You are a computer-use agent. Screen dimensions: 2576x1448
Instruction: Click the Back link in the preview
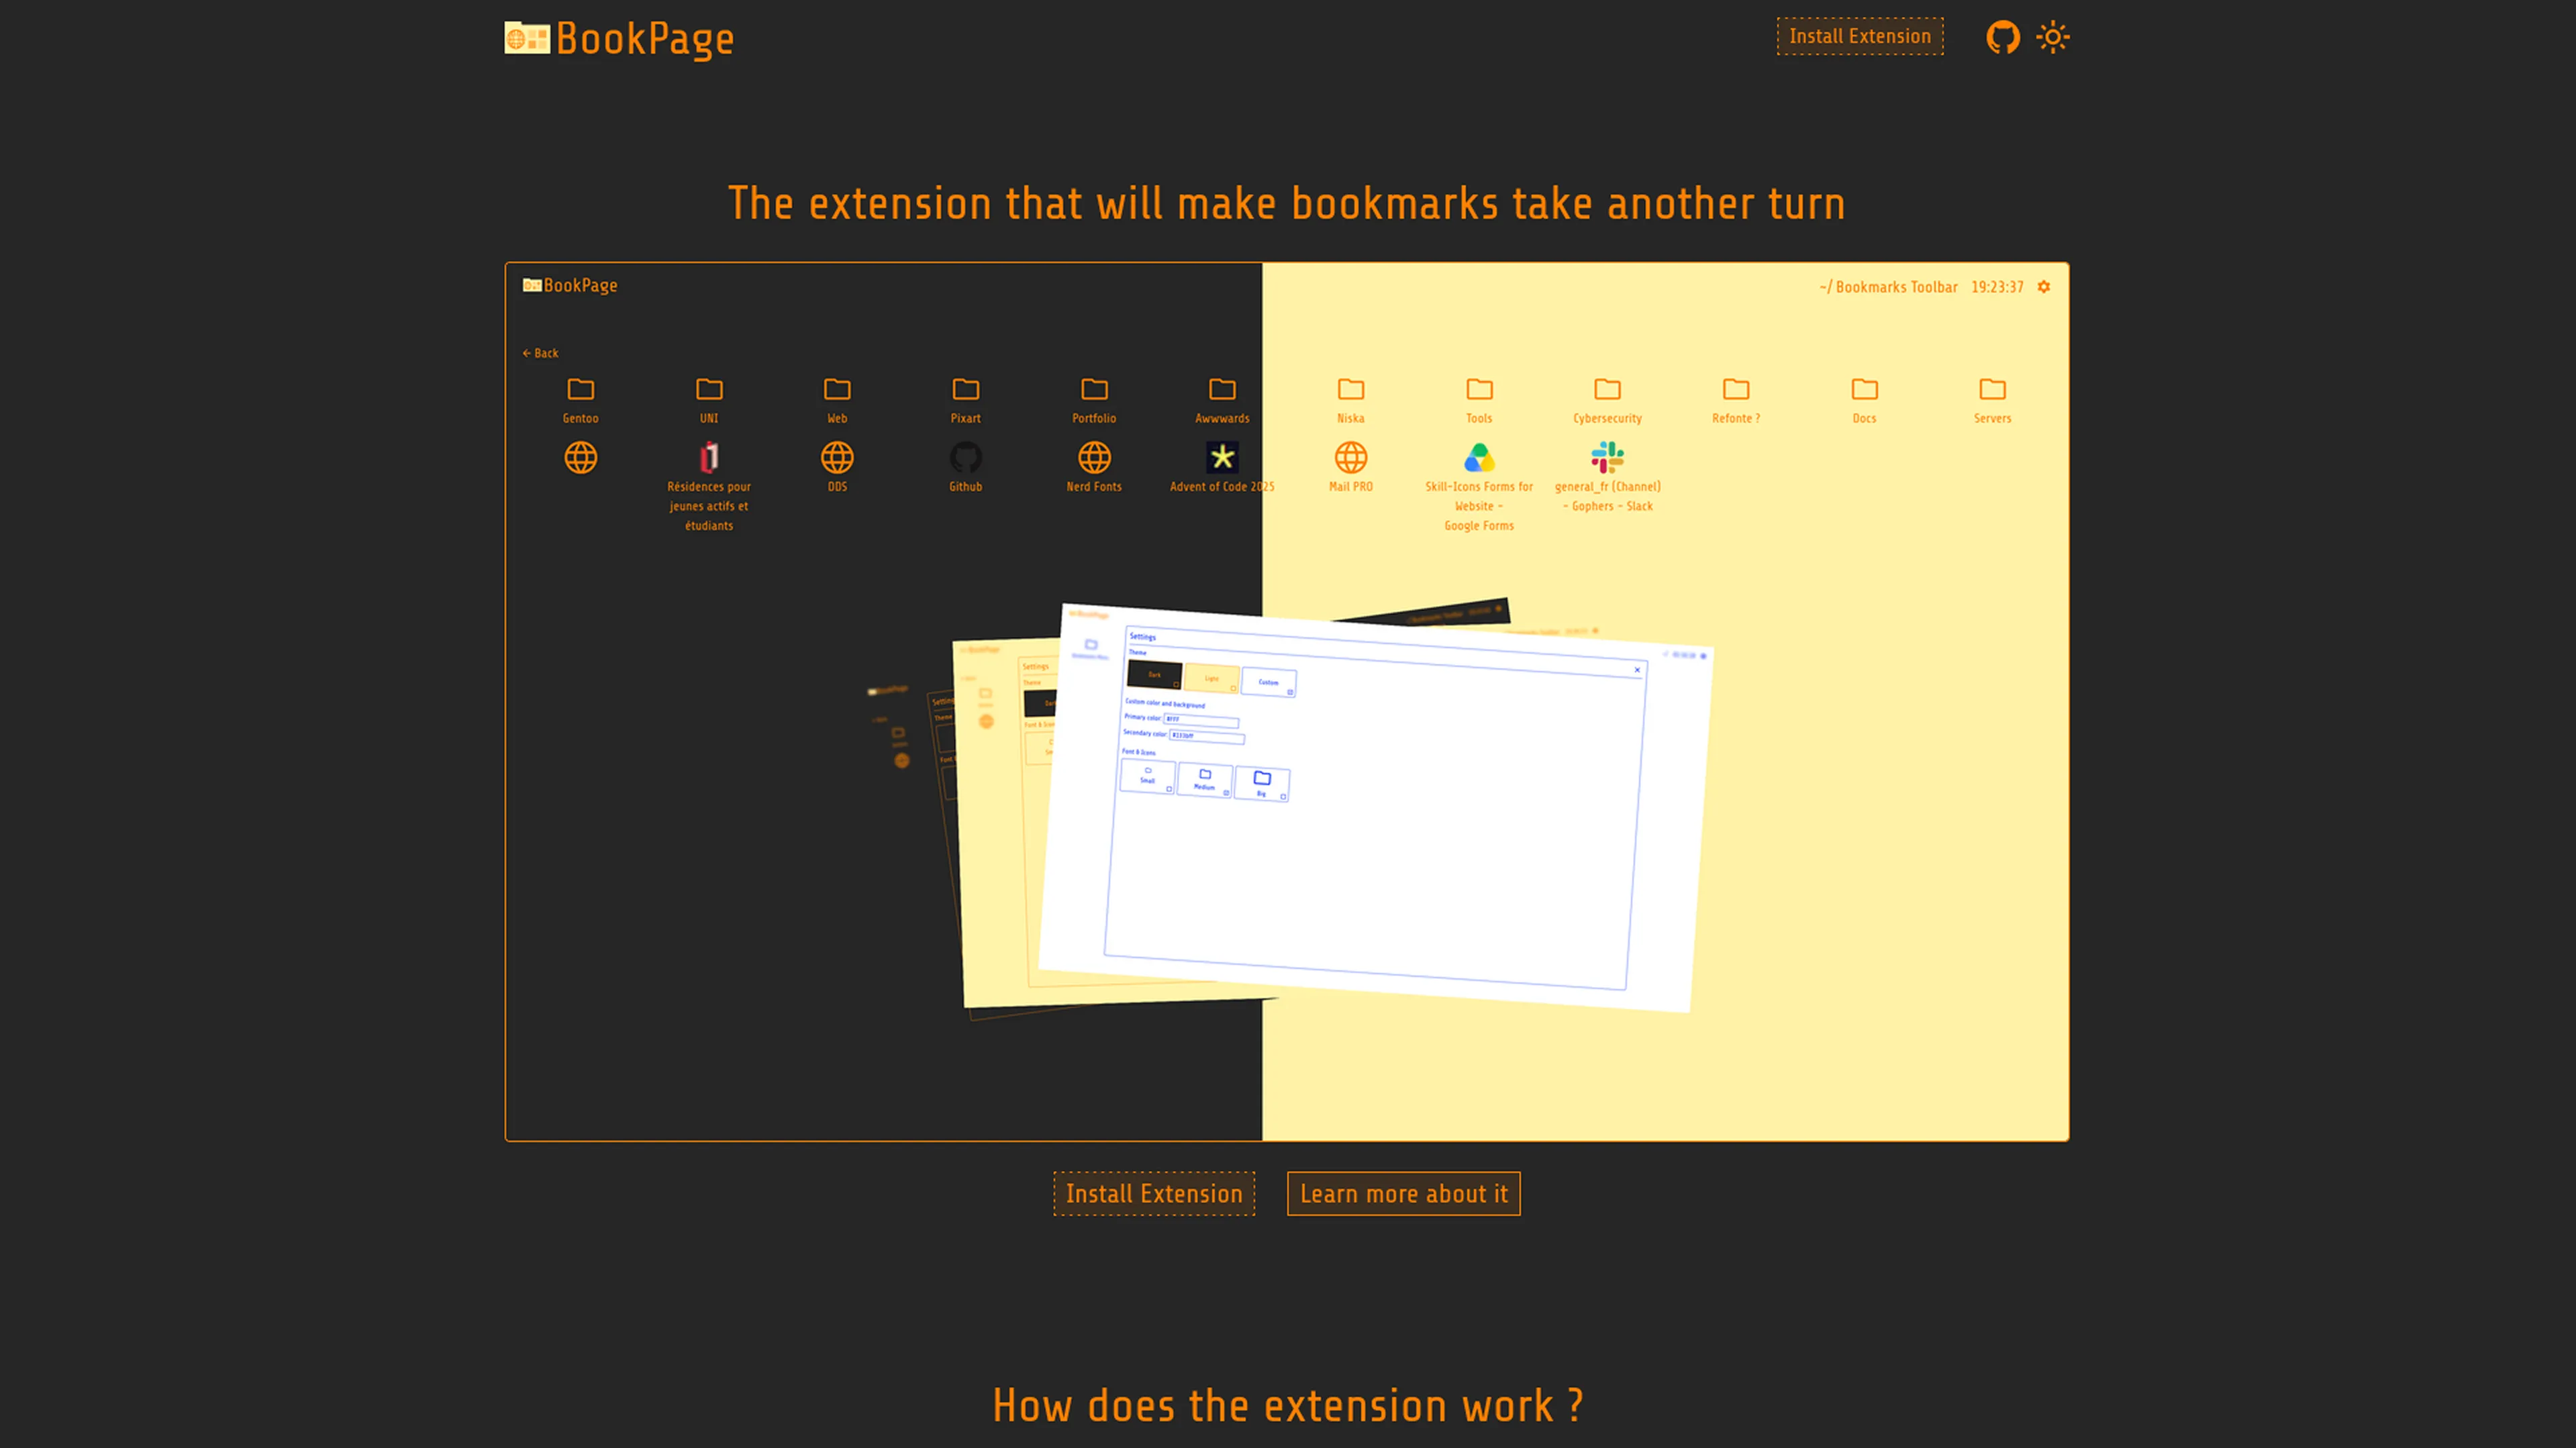pos(540,353)
